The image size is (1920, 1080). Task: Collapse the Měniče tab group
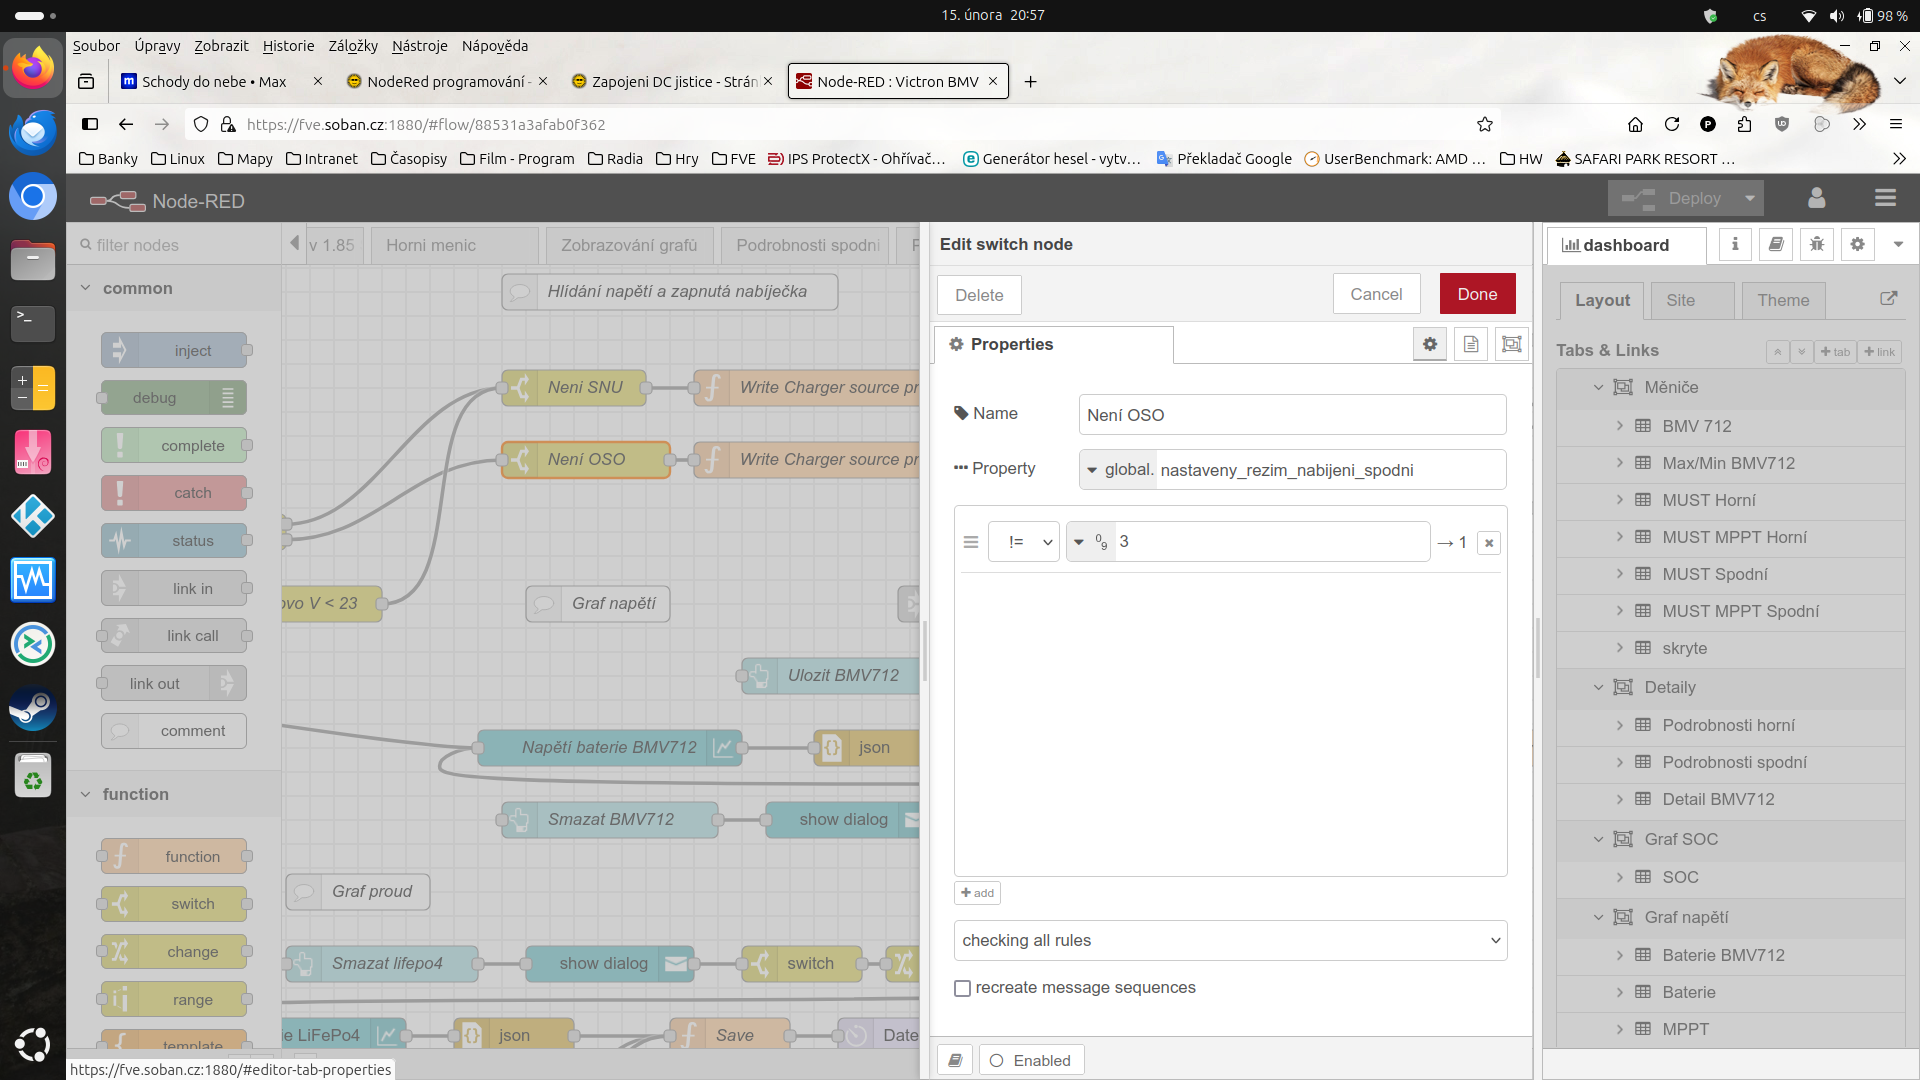click(1598, 387)
